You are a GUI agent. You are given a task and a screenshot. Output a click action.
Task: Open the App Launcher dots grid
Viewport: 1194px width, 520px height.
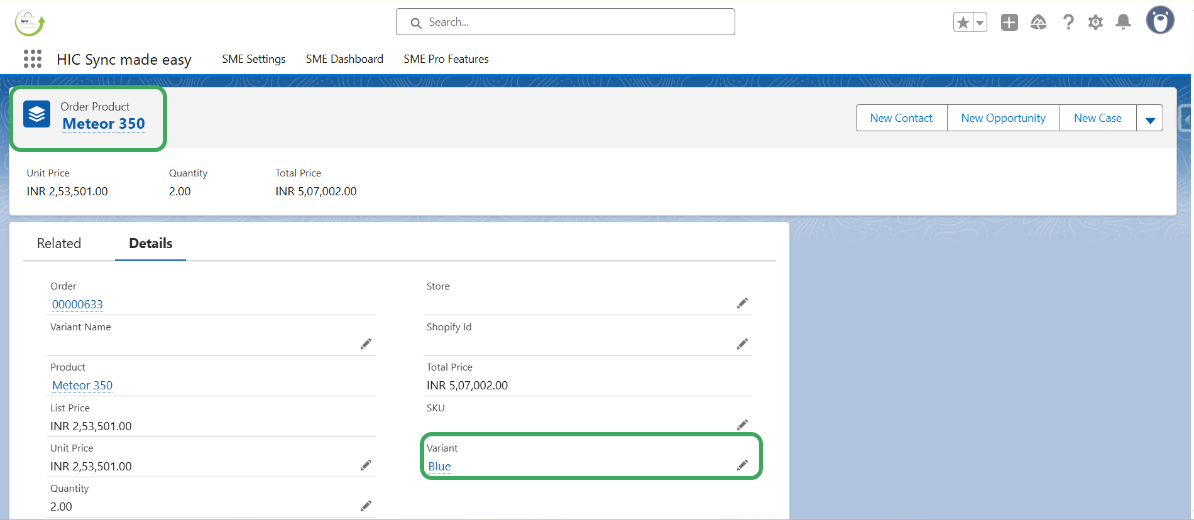[x=32, y=59]
